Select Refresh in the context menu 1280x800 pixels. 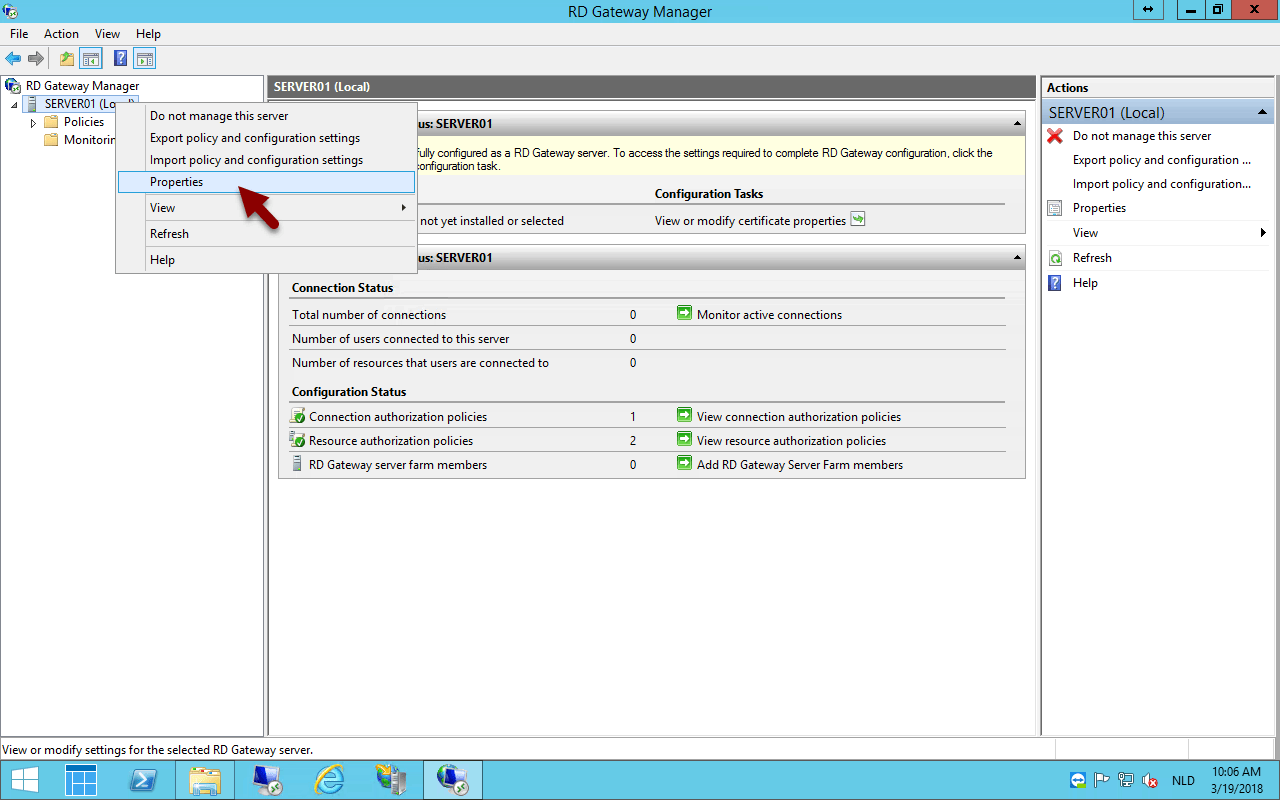[x=266, y=234]
